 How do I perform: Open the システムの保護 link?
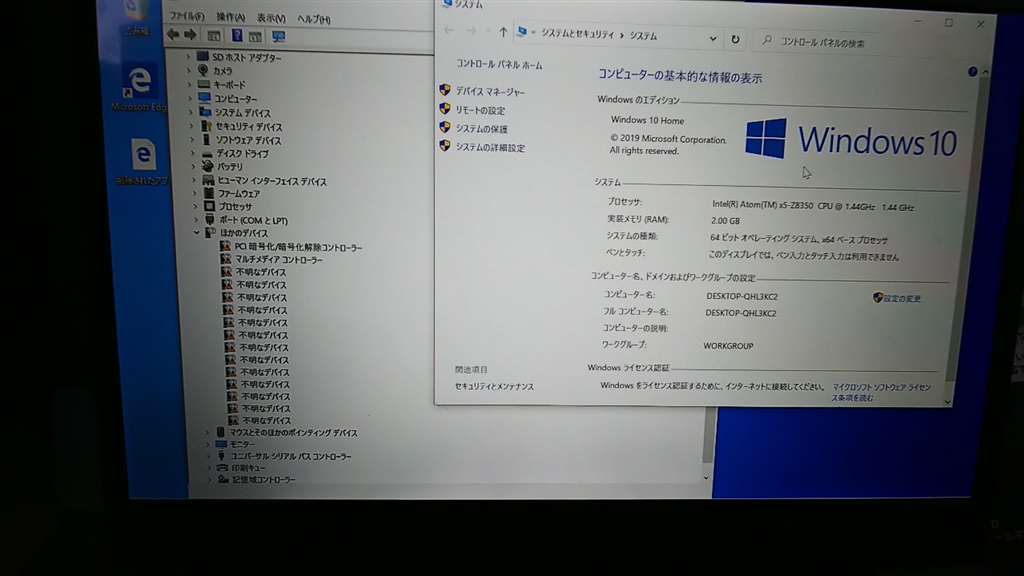click(481, 129)
